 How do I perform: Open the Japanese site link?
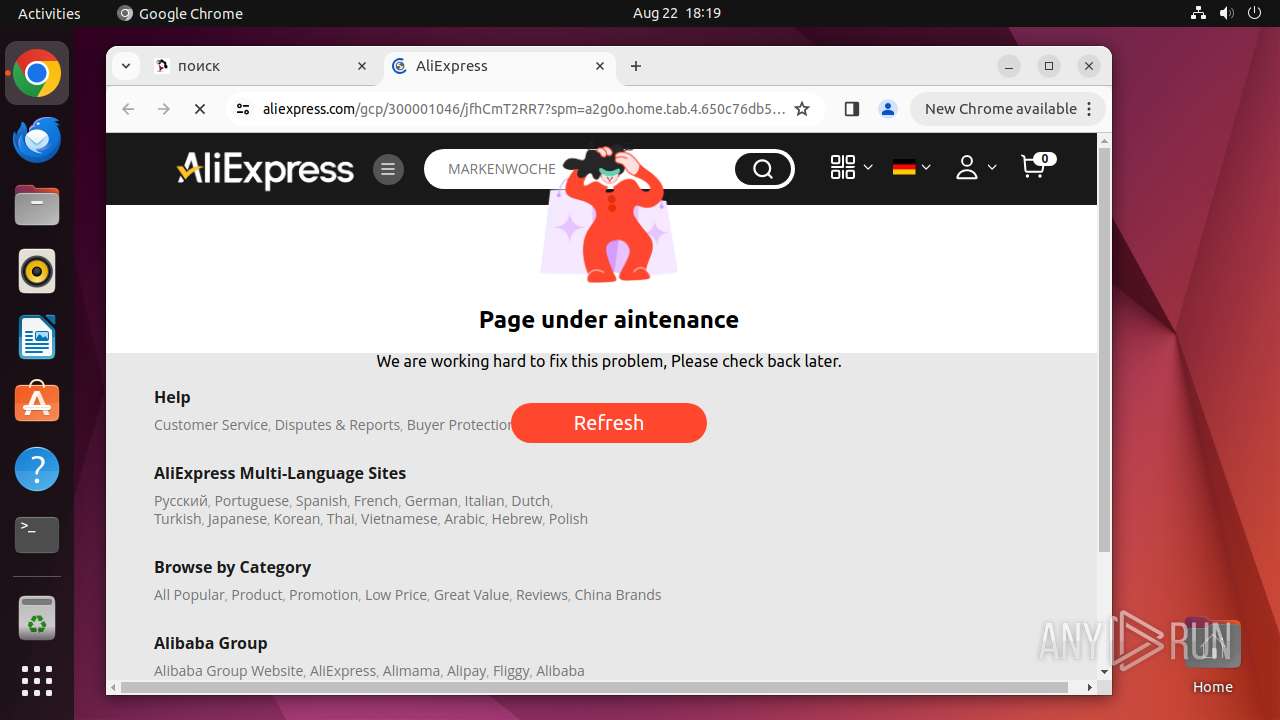[x=238, y=519]
